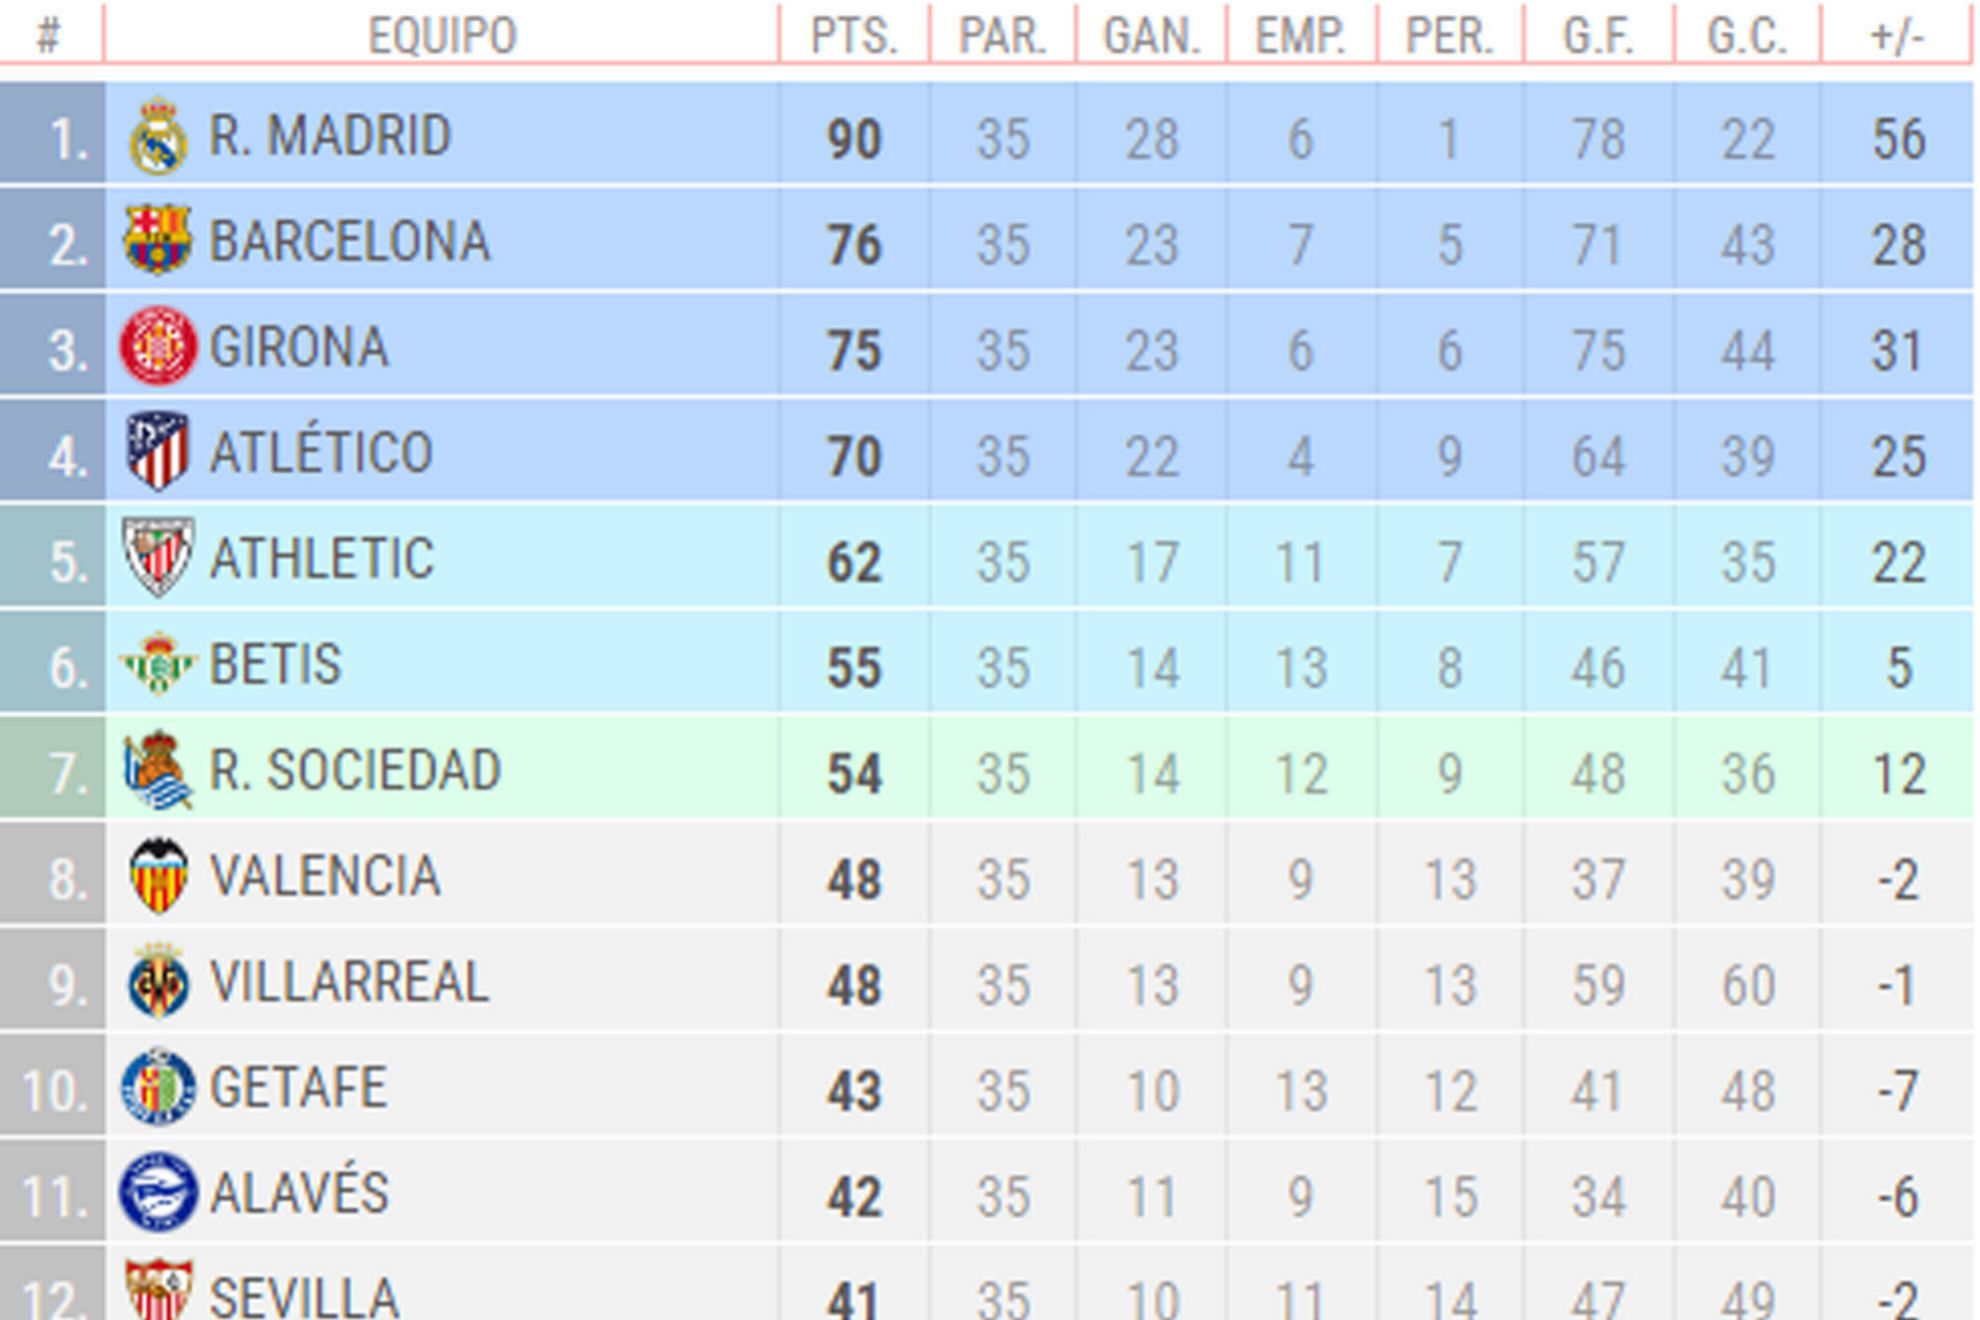Screen dimensions: 1980x1320
Task: Sort by the G.F. column header
Action: 1598,37
